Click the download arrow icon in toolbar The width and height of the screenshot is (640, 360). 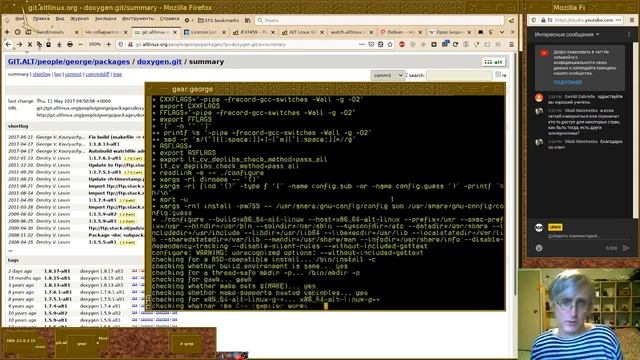tap(59, 44)
